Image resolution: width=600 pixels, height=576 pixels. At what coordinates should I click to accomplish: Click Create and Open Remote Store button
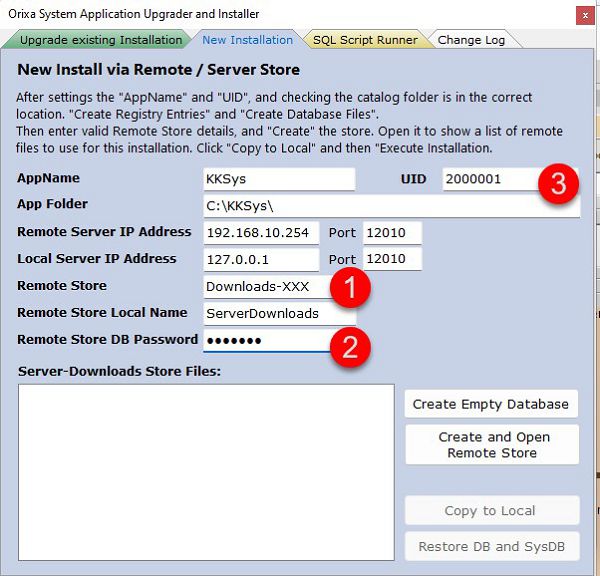coord(492,445)
